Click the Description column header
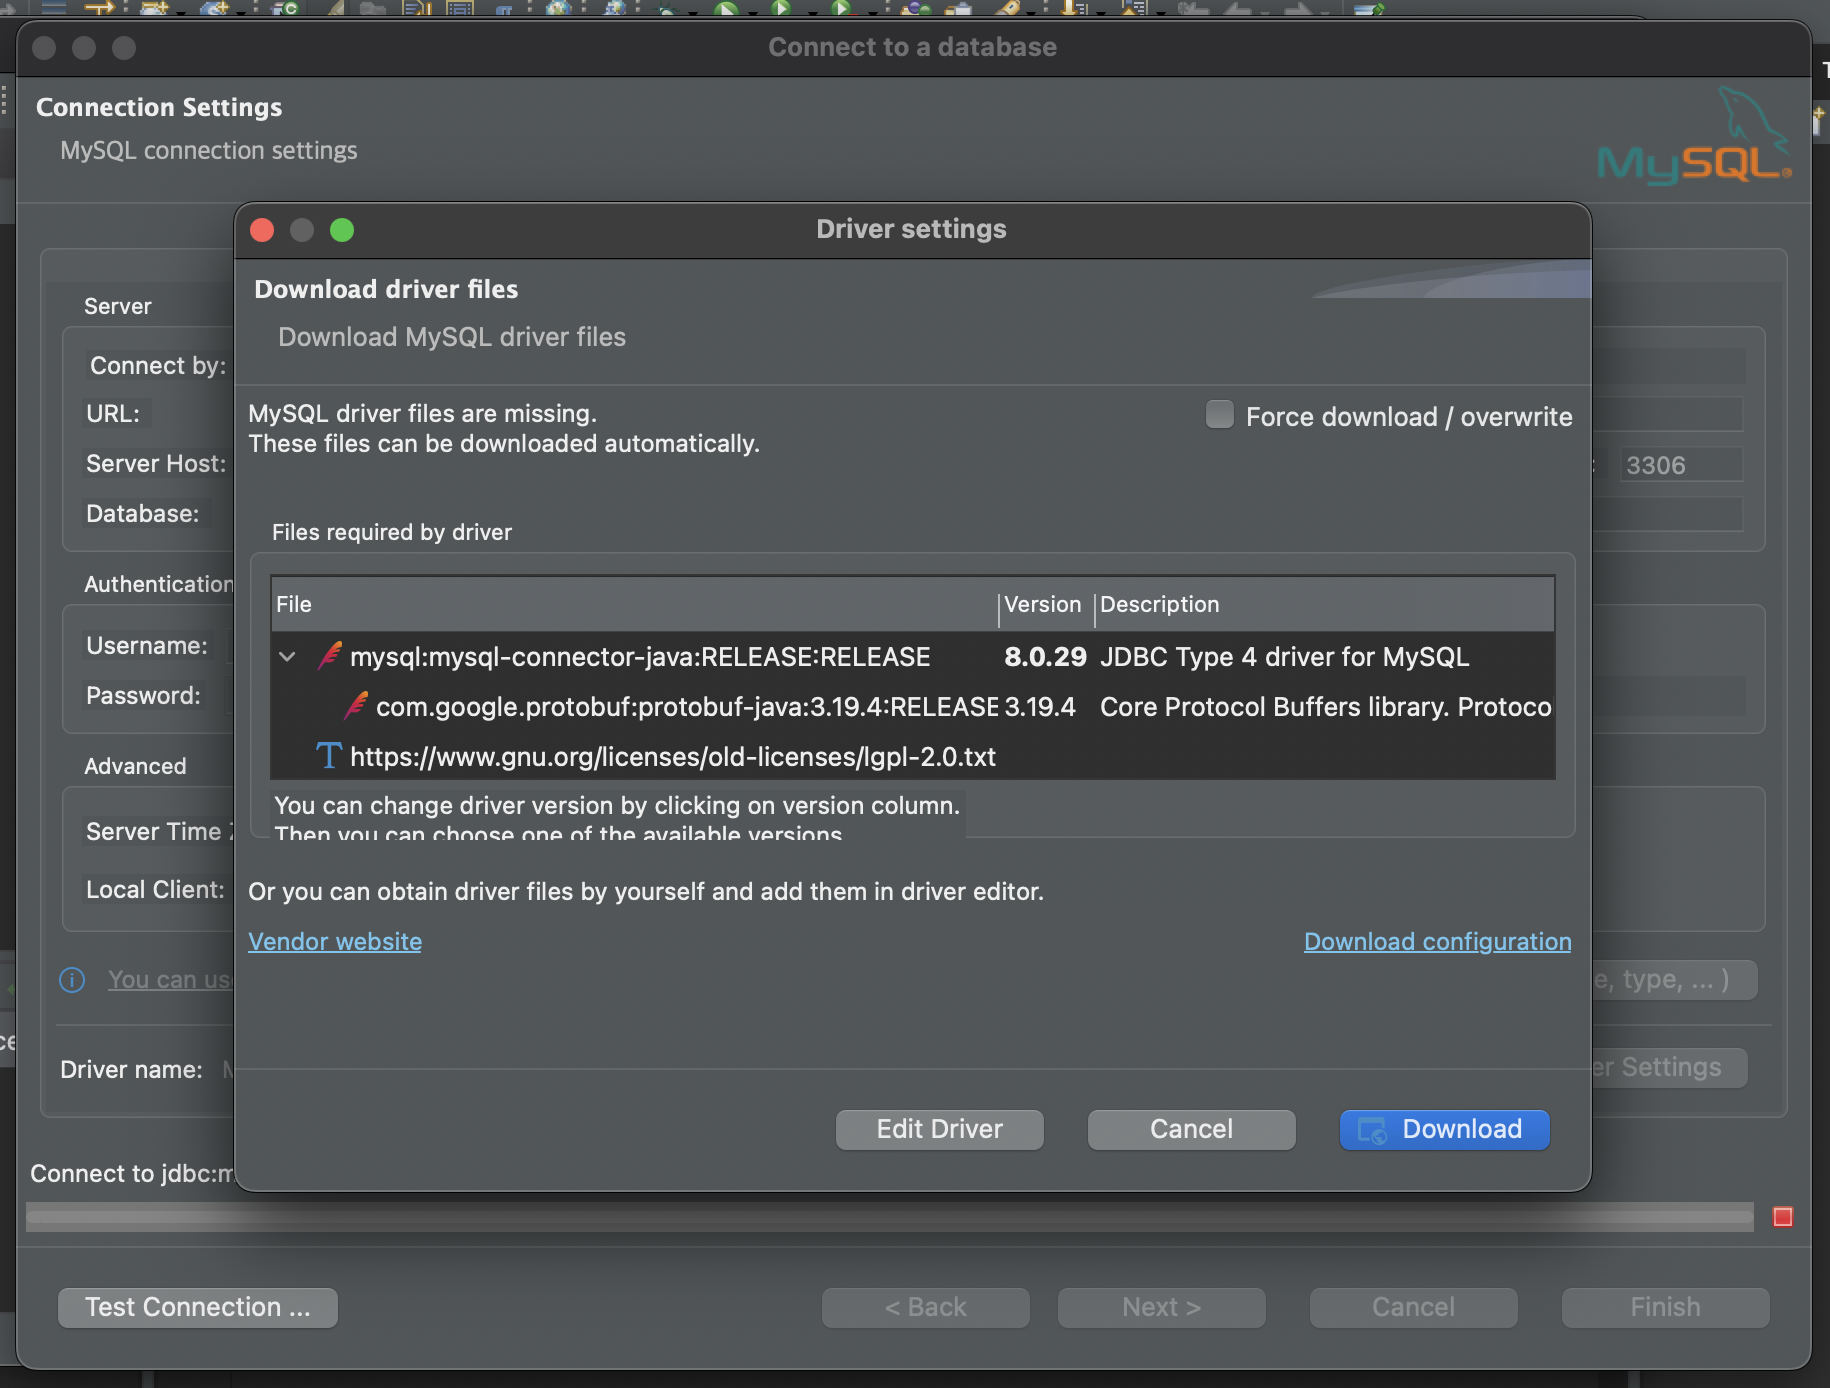Screen dimensions: 1830x1388 pyautogui.click(x=1324, y=604)
